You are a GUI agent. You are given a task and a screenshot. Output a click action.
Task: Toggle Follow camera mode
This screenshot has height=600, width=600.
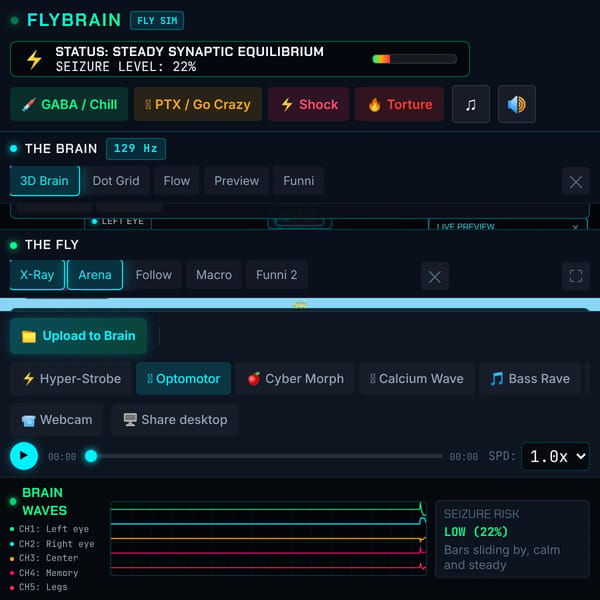[153, 275]
